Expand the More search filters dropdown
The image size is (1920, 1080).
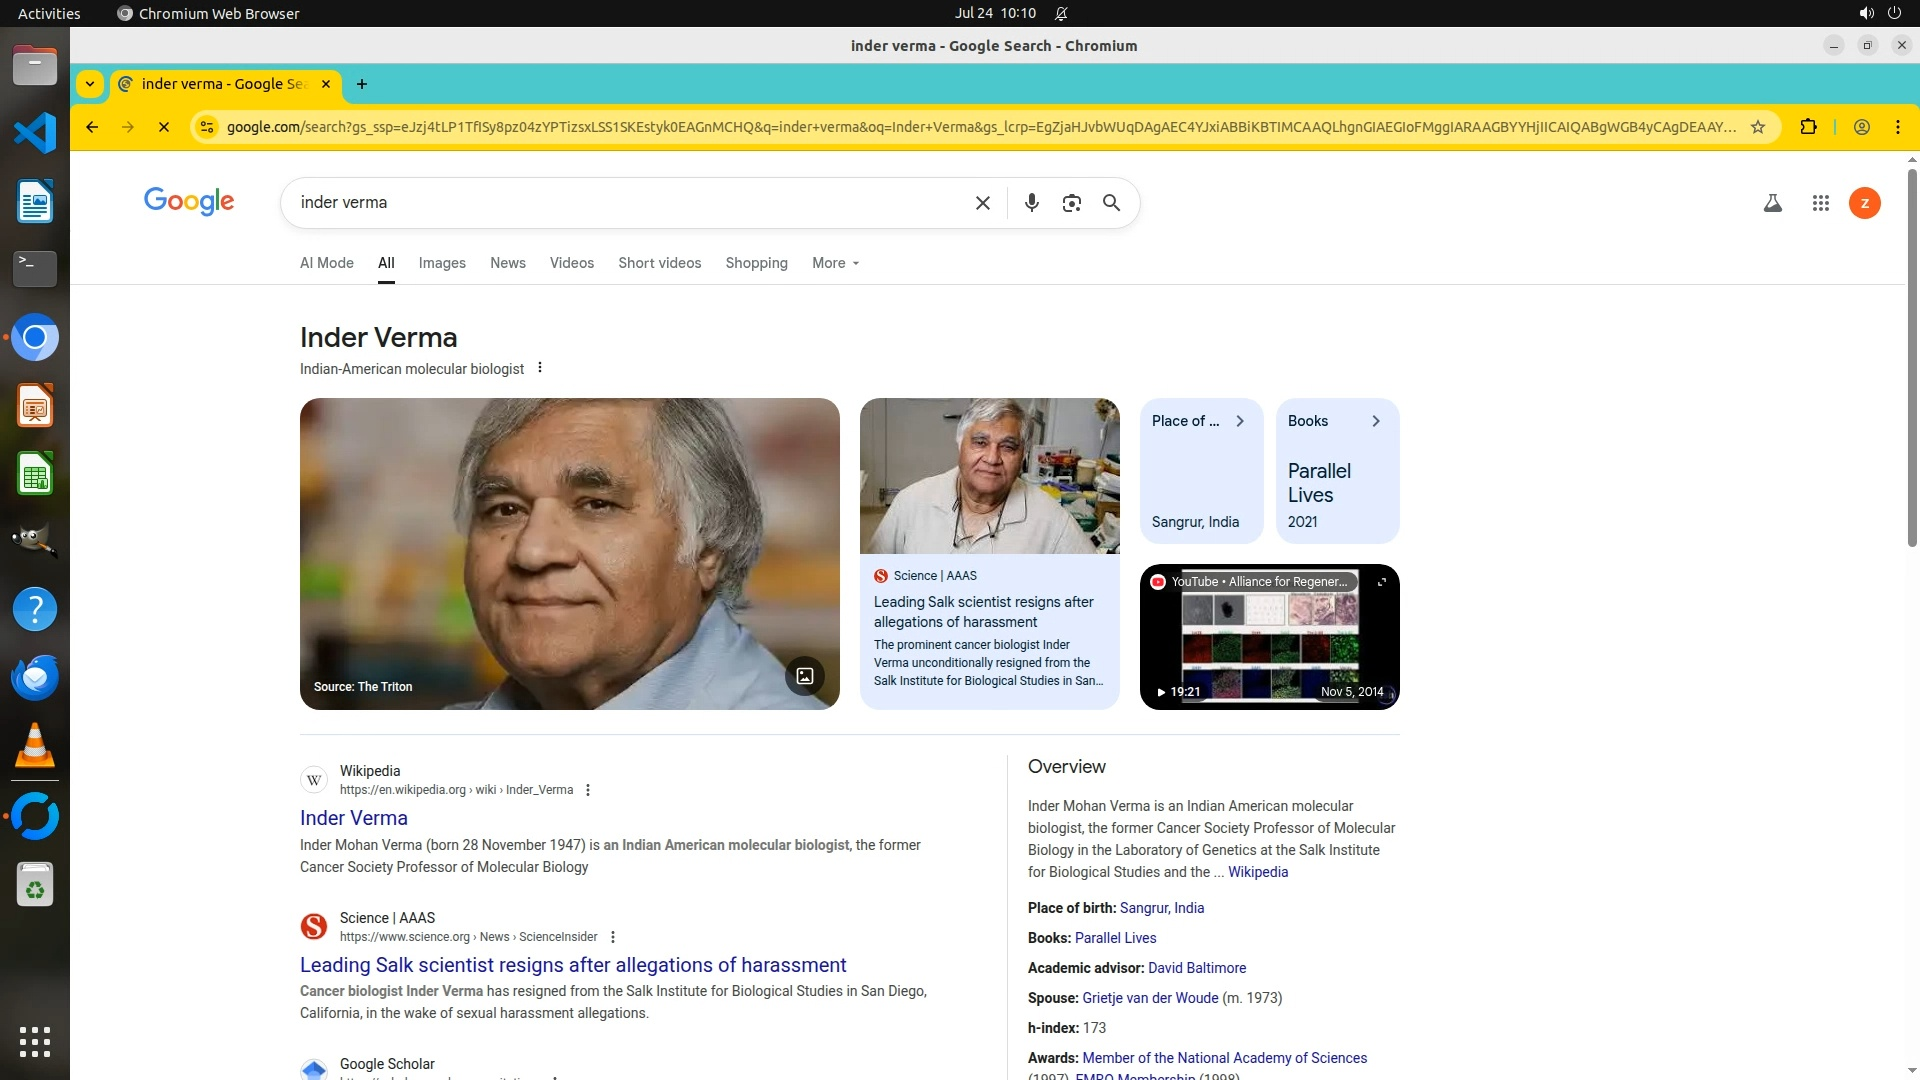pos(835,263)
